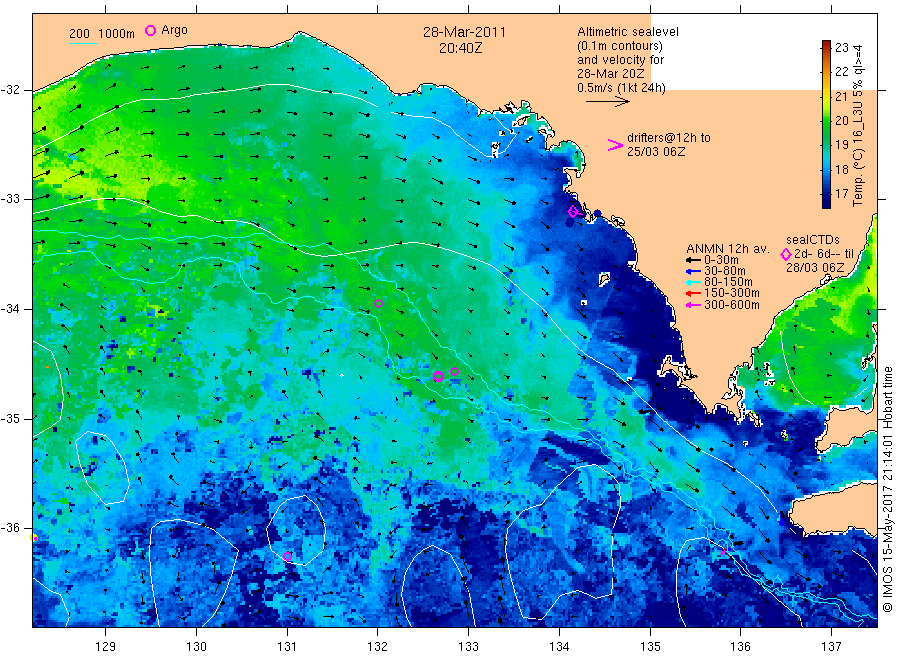This screenshot has width=900, height=660.
Task: Click the blue 30-80m arrow in ANMN legend
Action: (x=693, y=271)
